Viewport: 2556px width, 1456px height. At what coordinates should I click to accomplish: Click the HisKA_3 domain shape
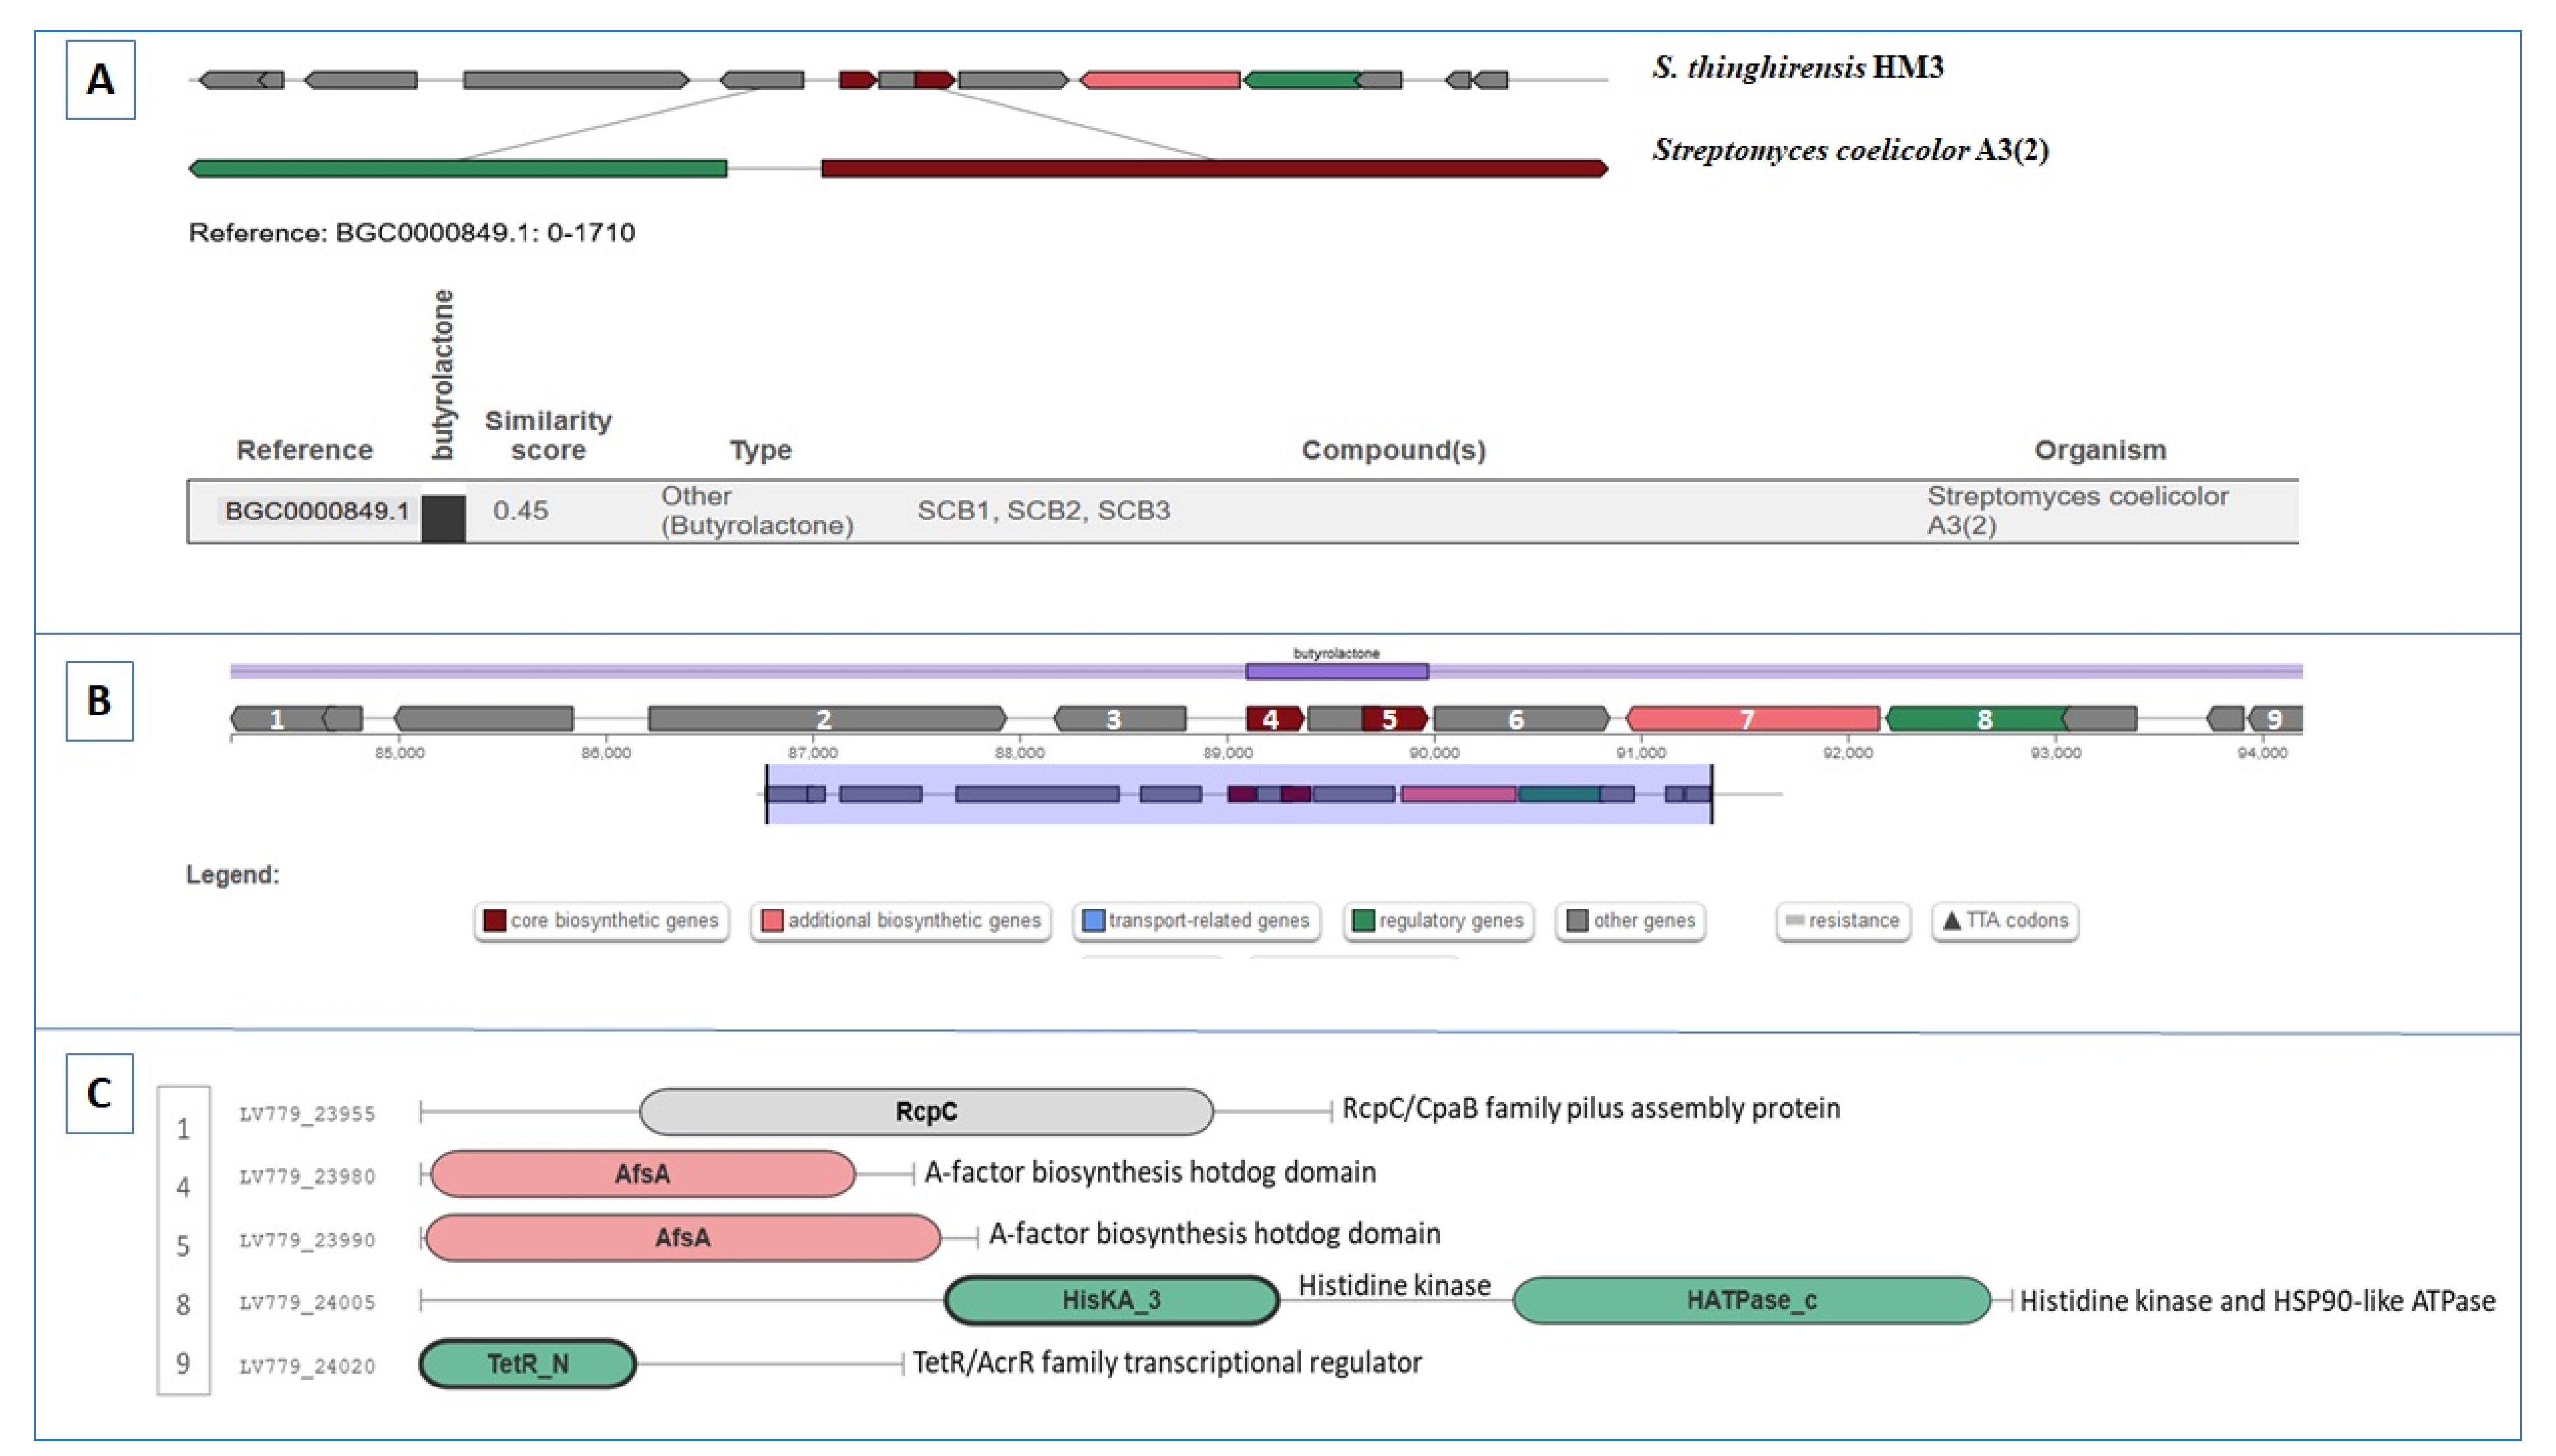coord(1111,1300)
